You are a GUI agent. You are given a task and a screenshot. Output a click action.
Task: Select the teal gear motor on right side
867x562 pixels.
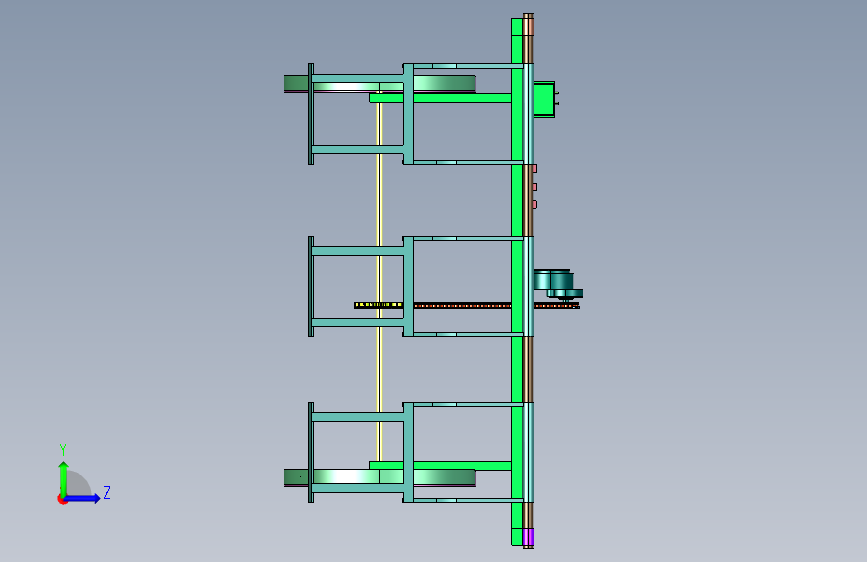click(x=558, y=284)
